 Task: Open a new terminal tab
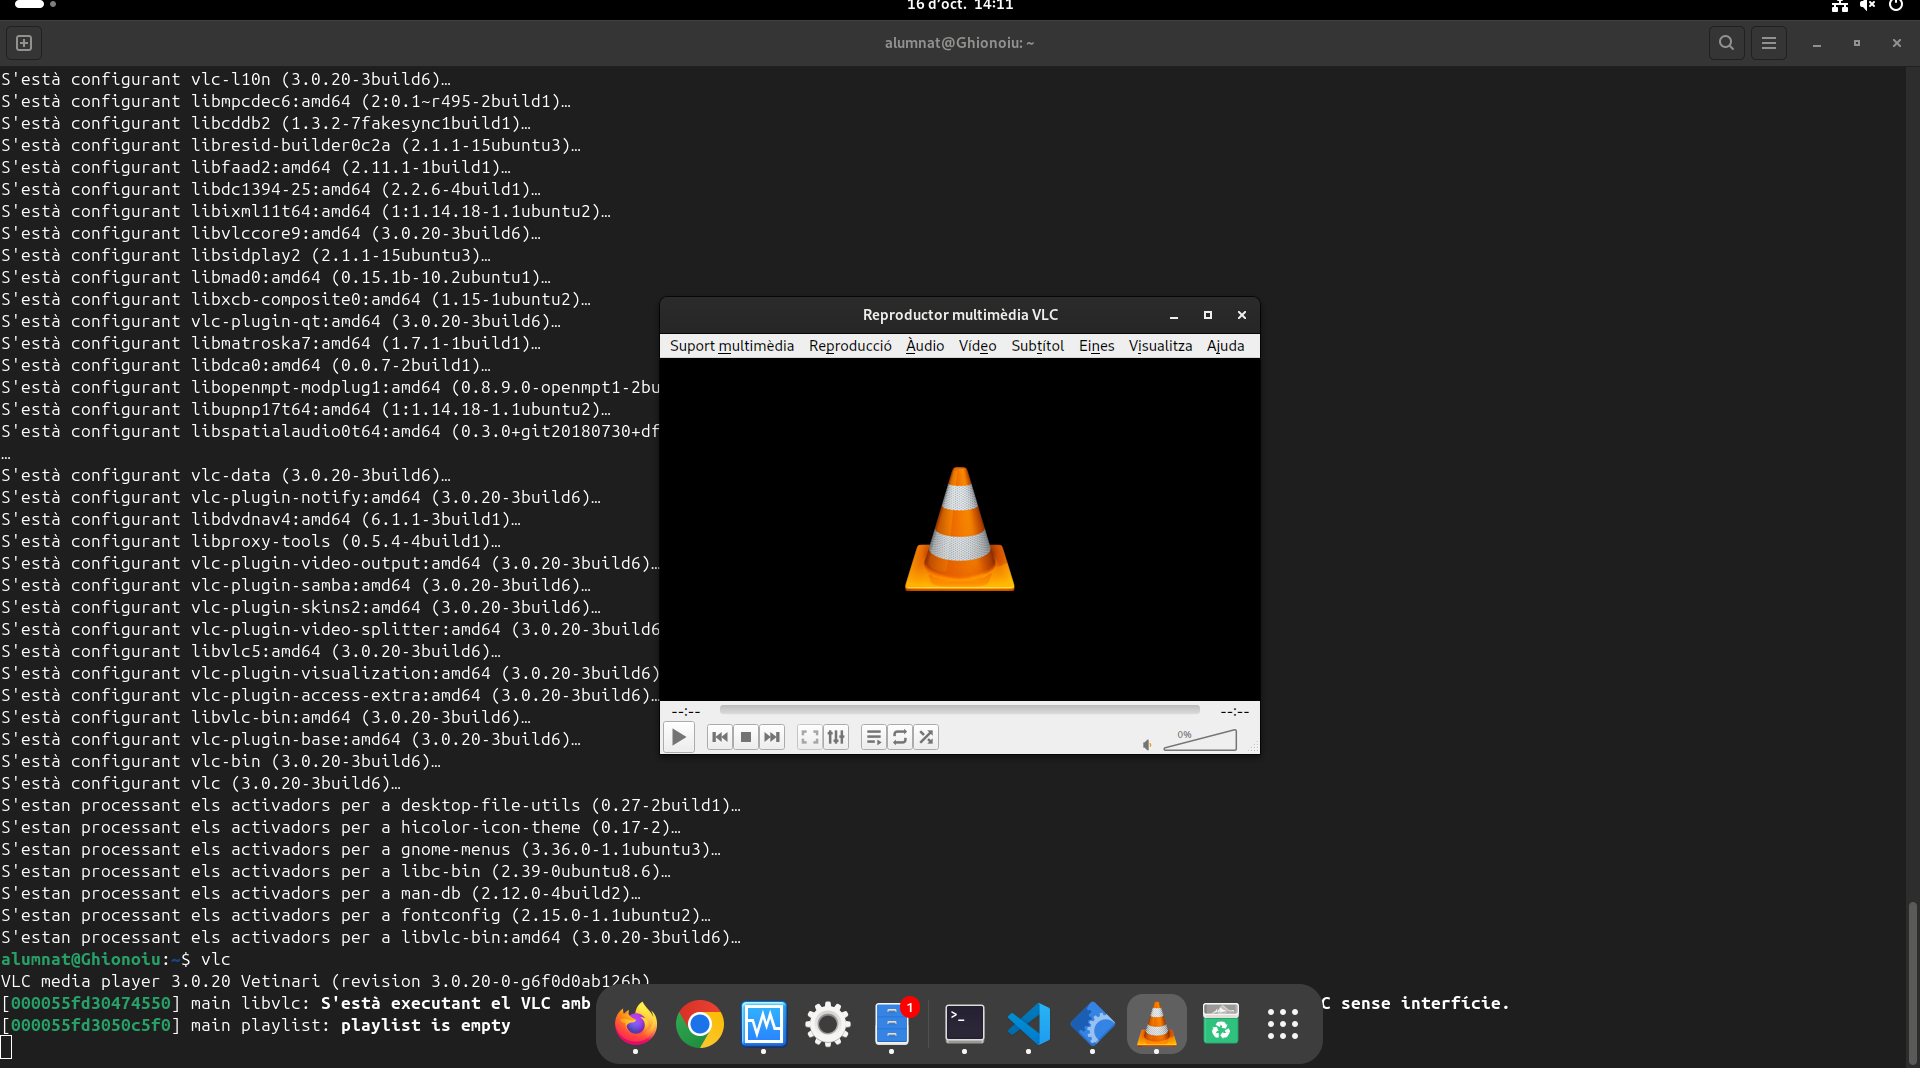coord(24,43)
